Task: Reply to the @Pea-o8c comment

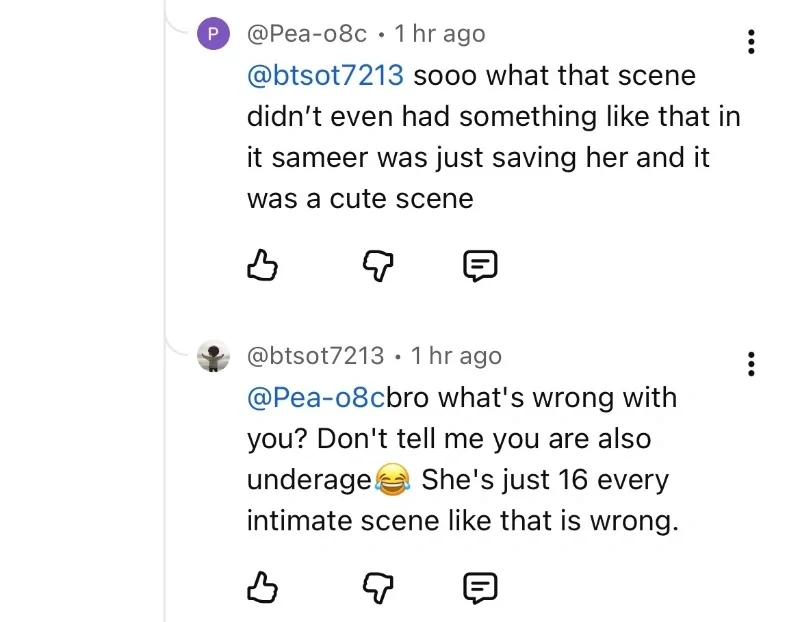Action: (480, 265)
